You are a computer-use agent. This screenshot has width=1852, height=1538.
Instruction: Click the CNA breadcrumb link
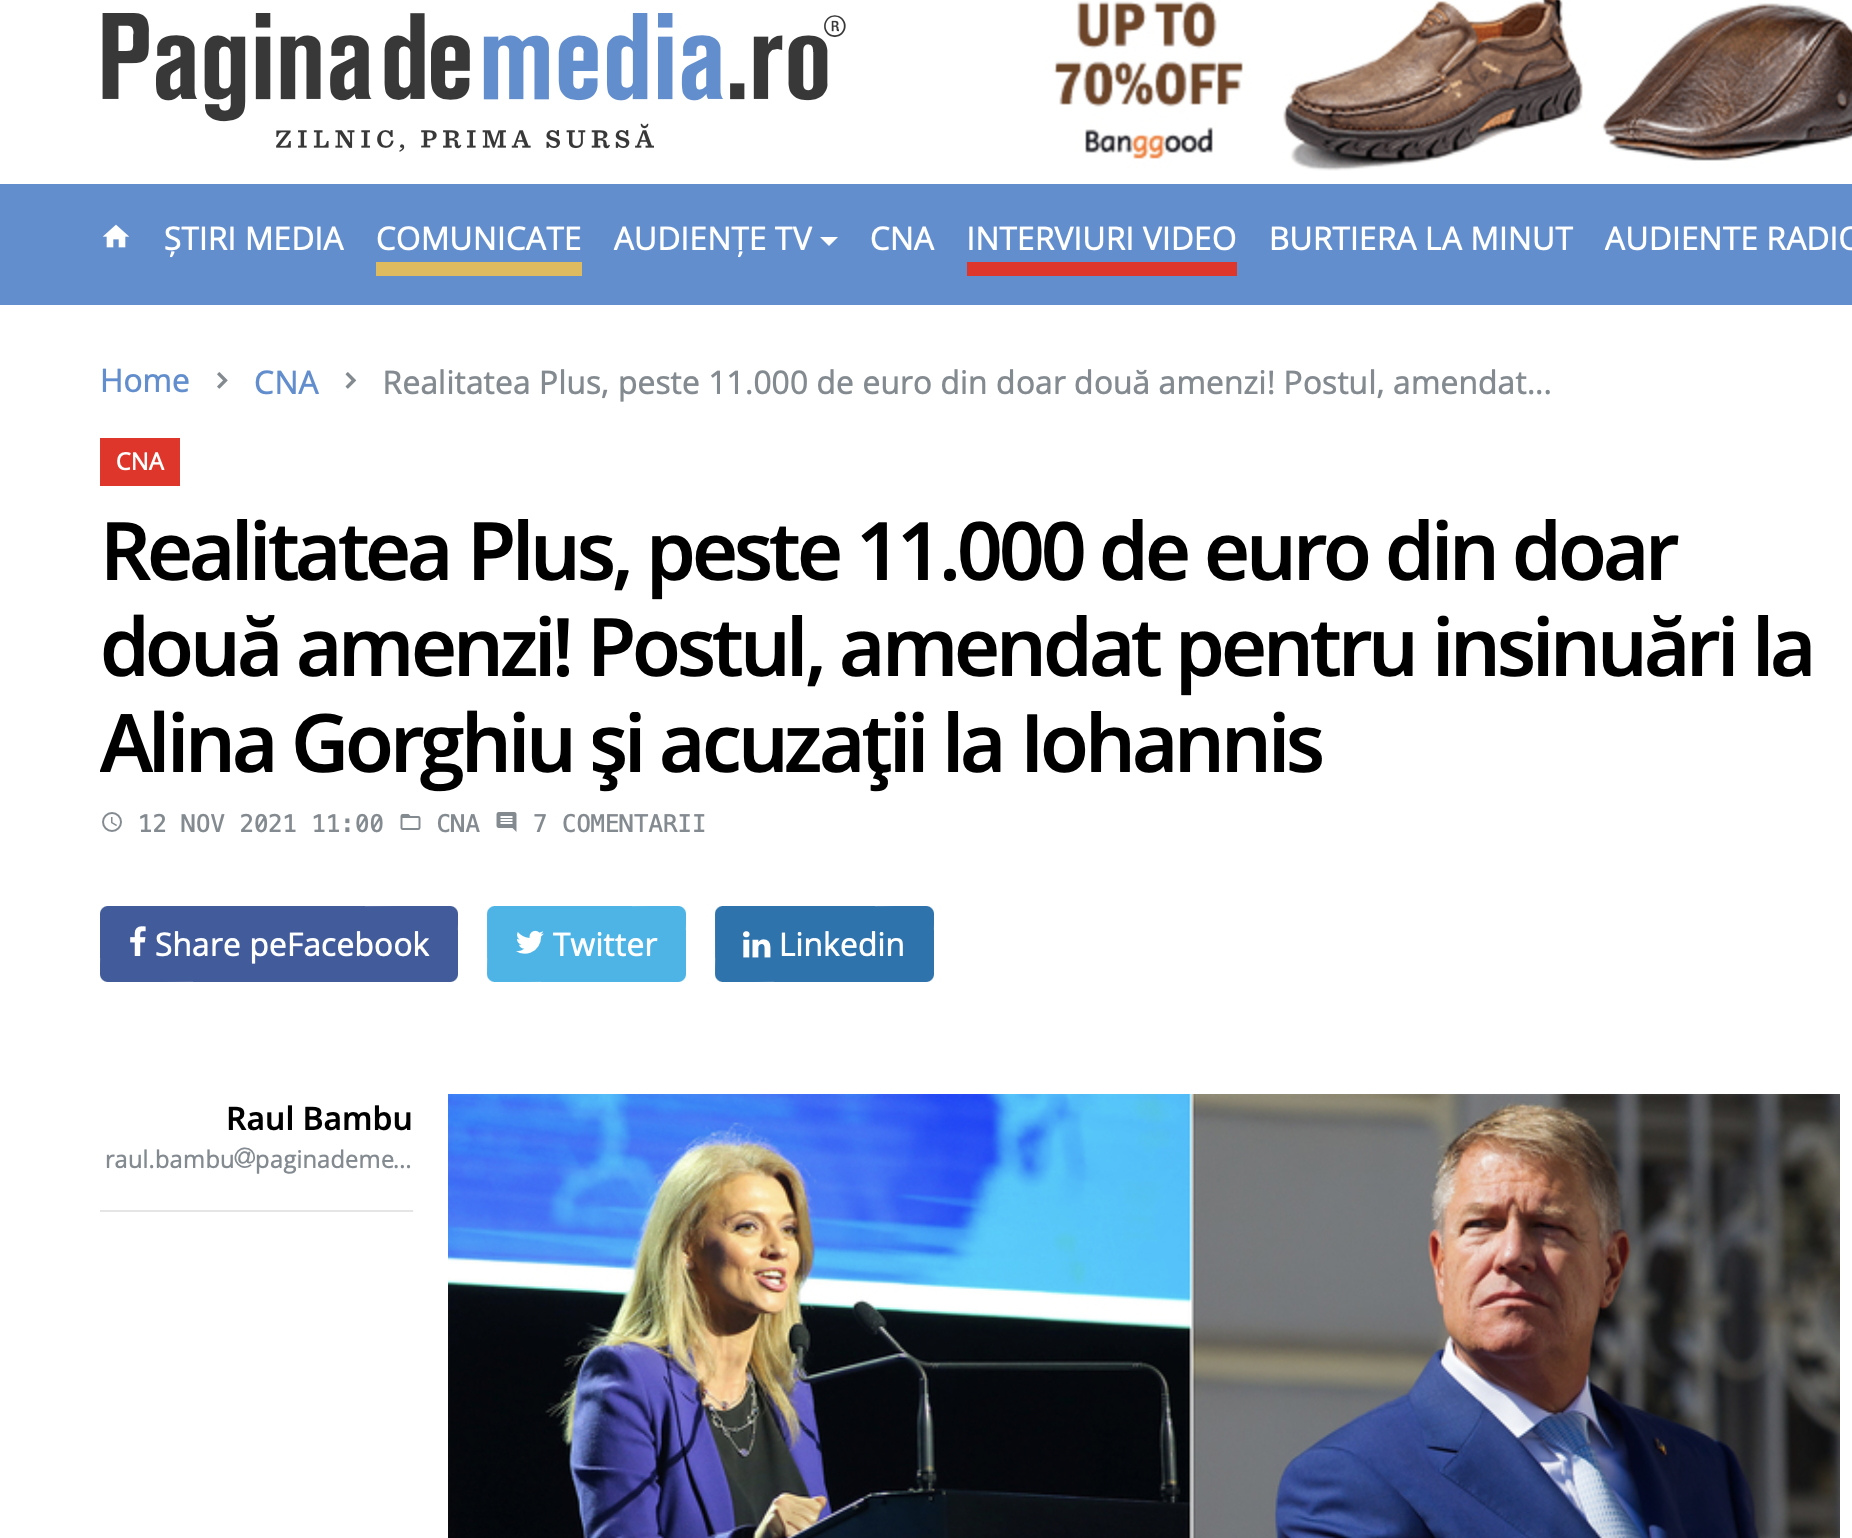click(286, 382)
